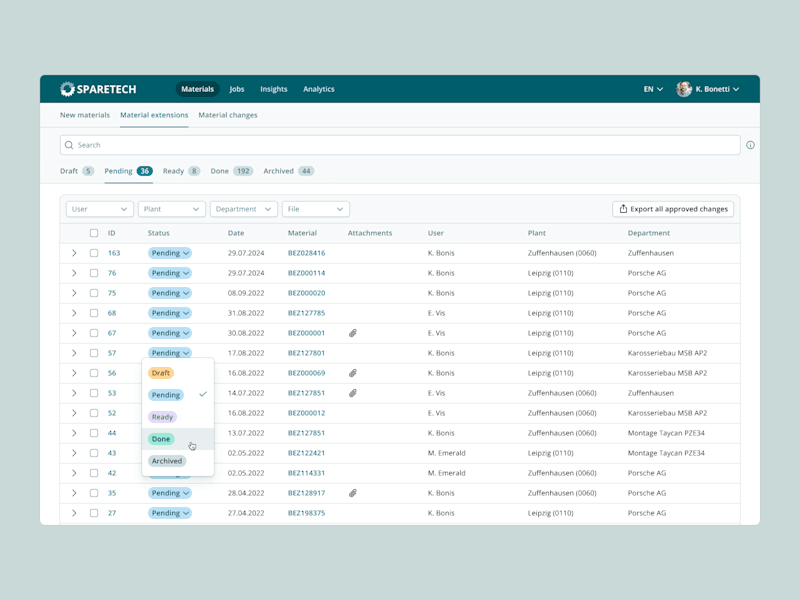Open Pending status dropdown on row 35
The image size is (800, 600).
[x=170, y=493]
